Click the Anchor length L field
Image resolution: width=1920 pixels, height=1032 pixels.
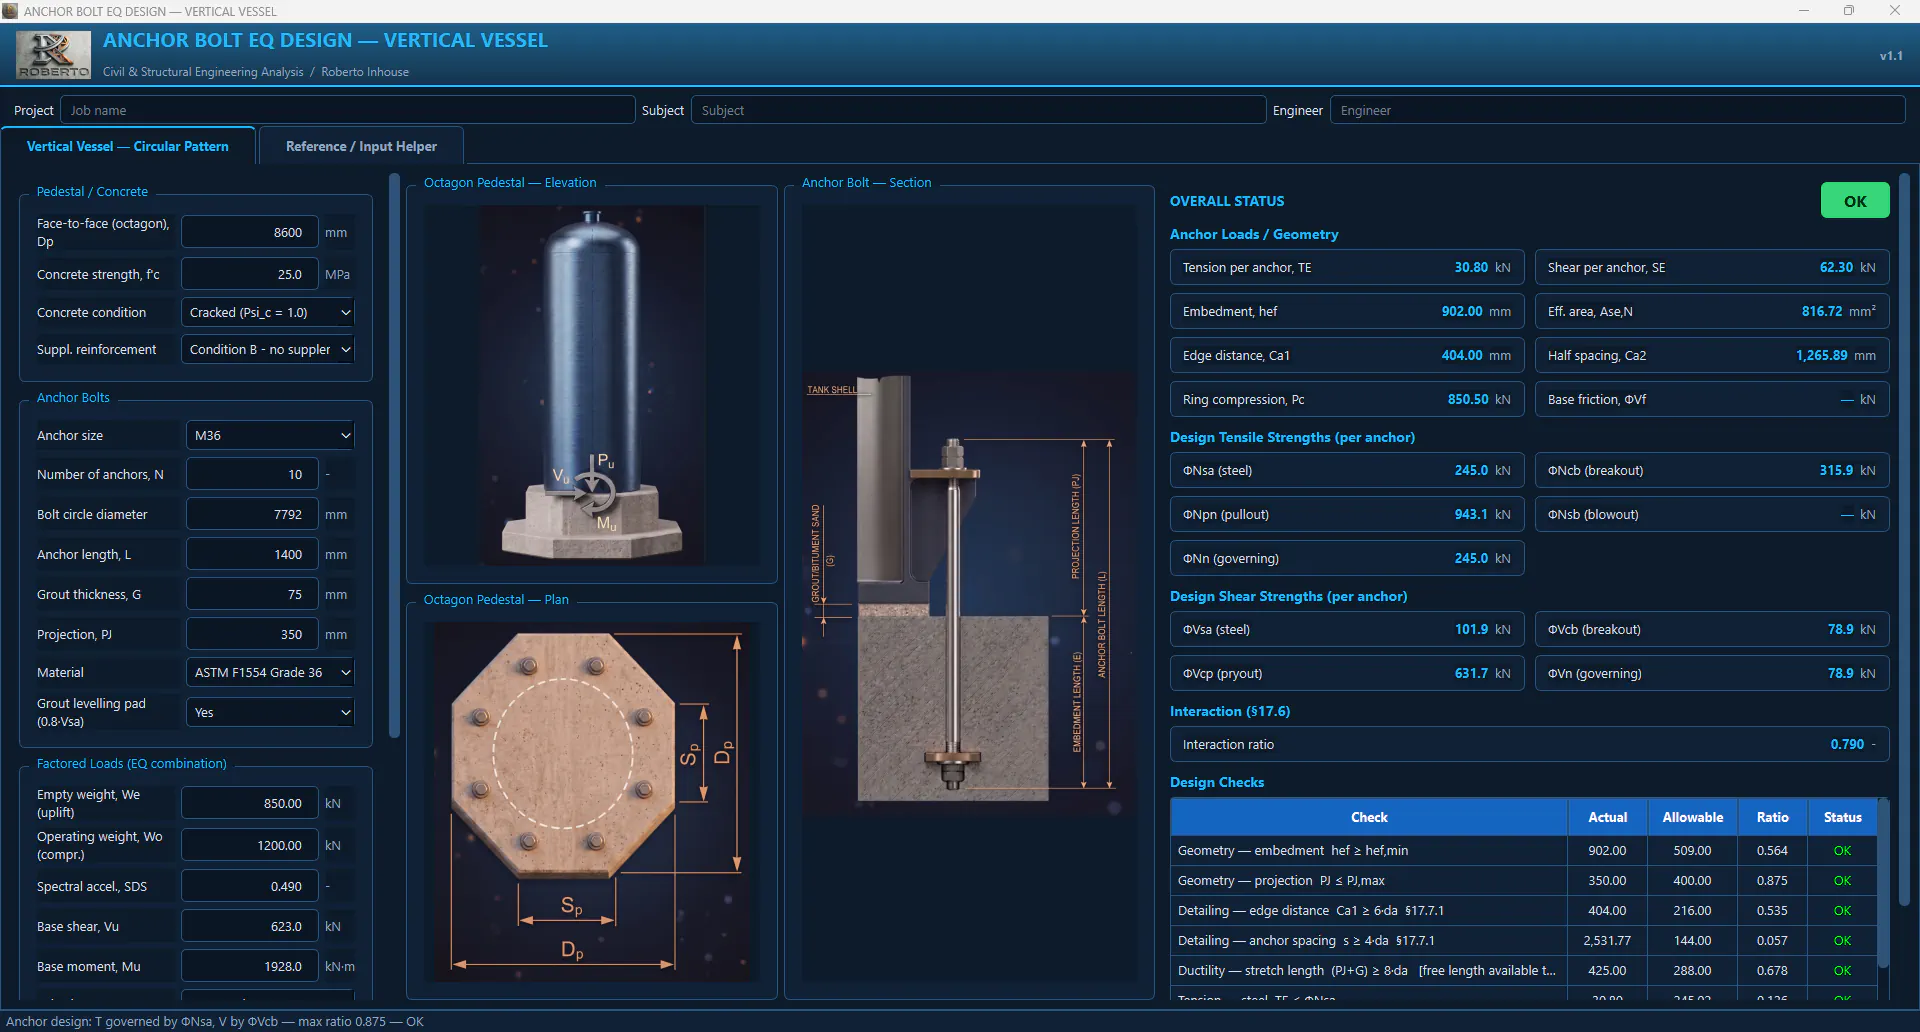tap(252, 554)
